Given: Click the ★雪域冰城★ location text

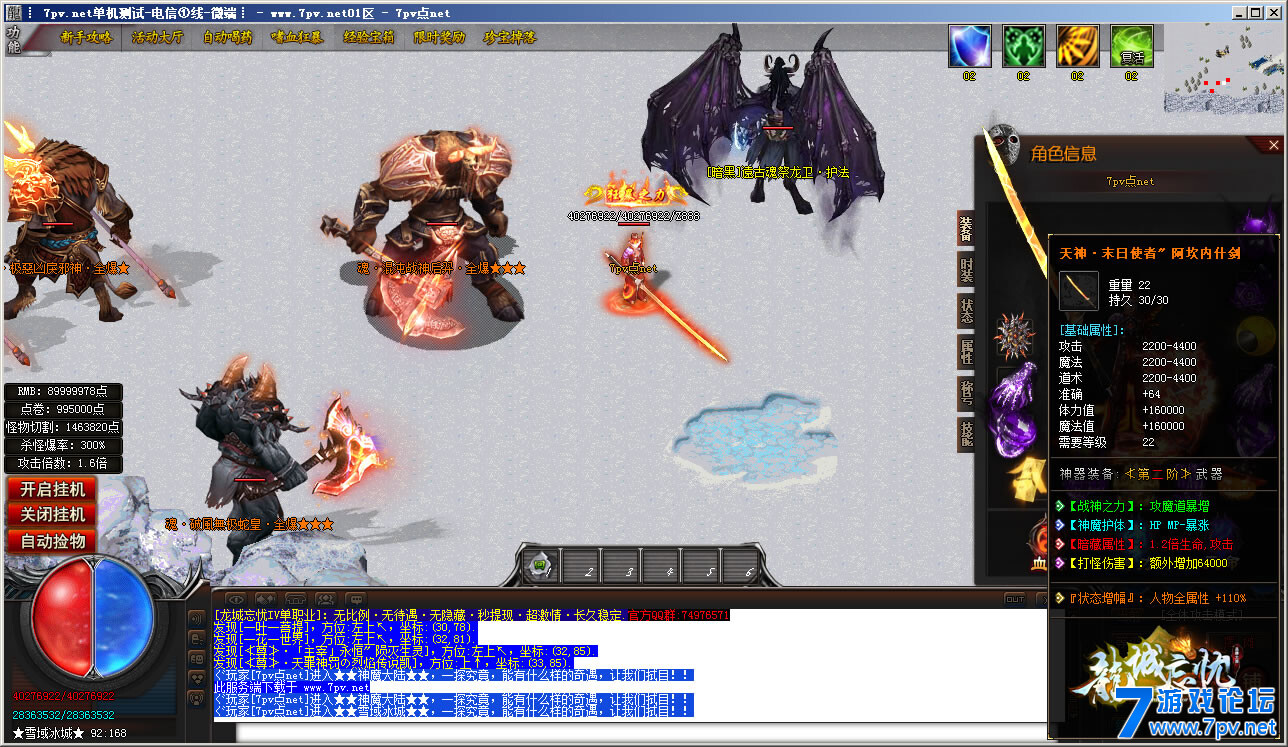Looking at the screenshot, I should coord(49,733).
